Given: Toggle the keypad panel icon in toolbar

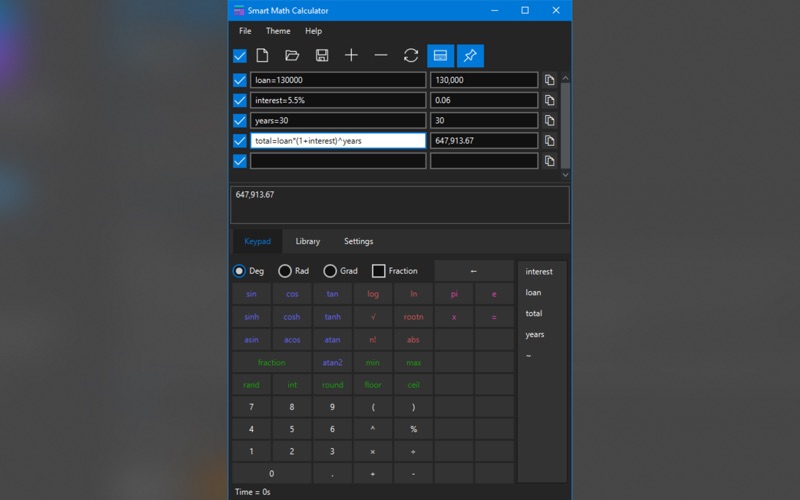Looking at the screenshot, I should tap(440, 56).
